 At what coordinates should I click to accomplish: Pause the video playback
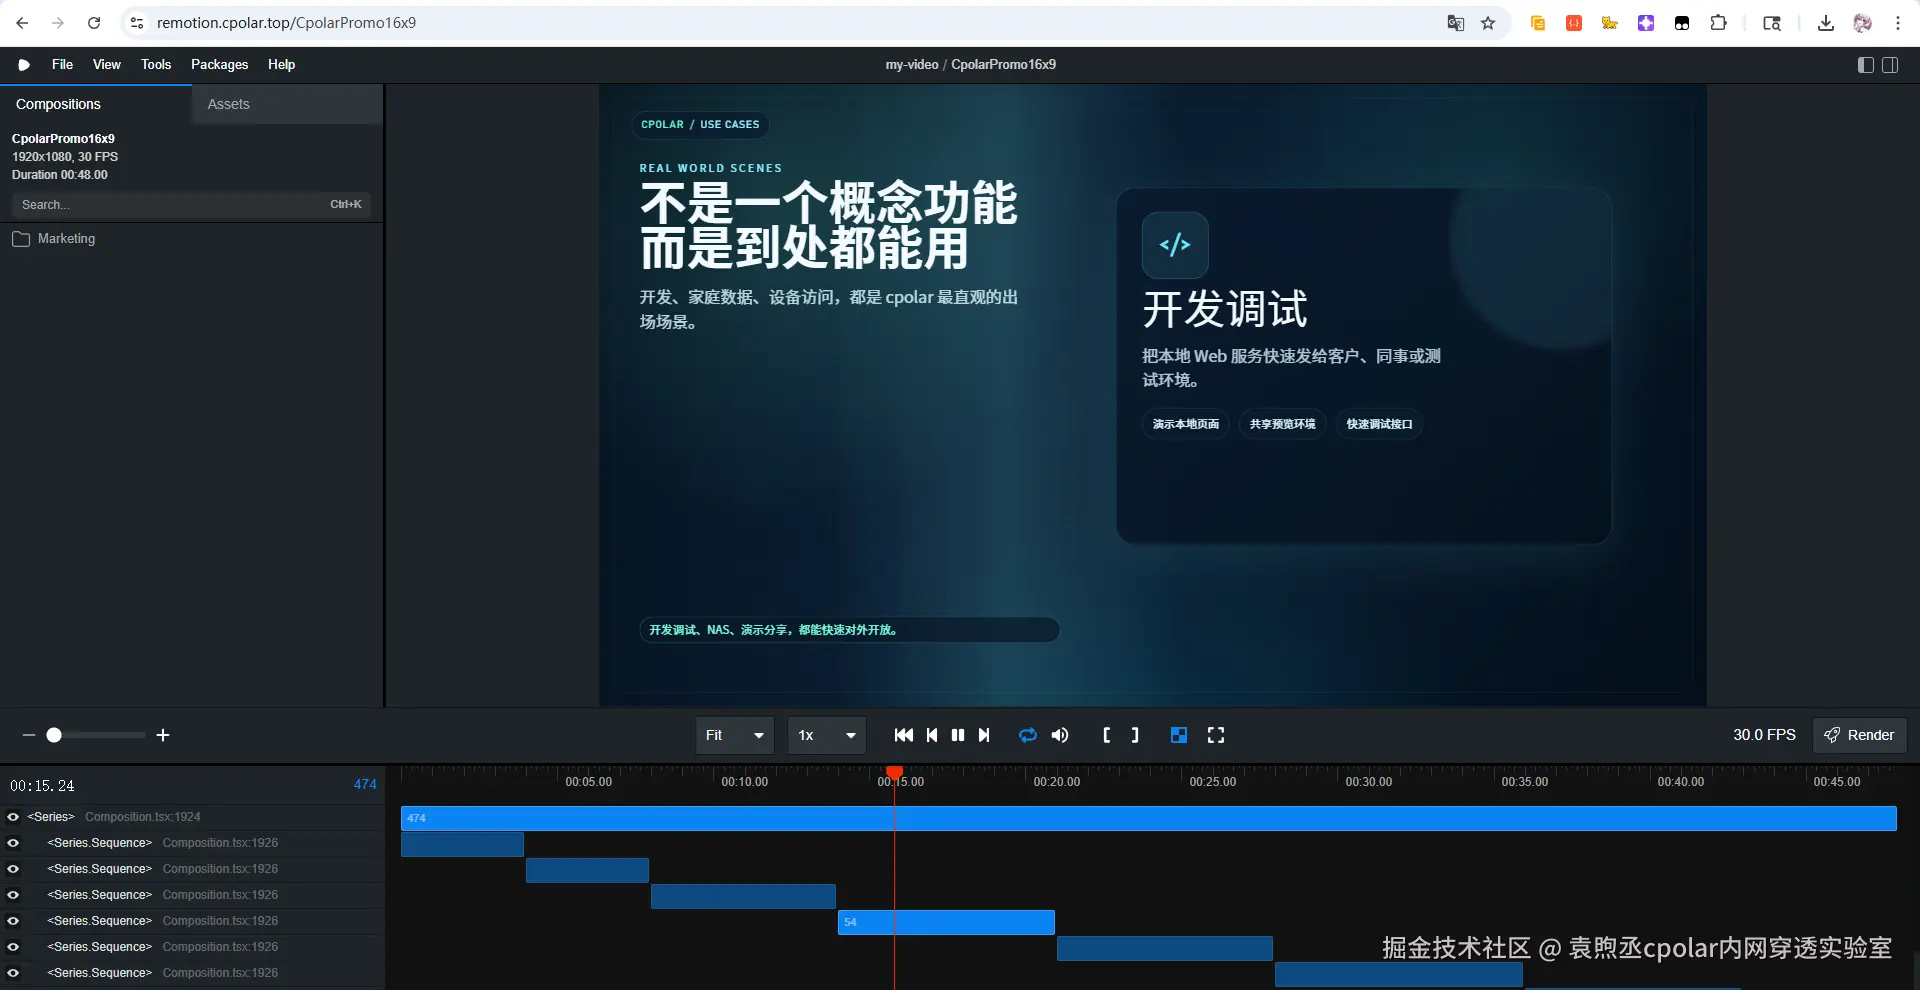pyautogui.click(x=958, y=735)
